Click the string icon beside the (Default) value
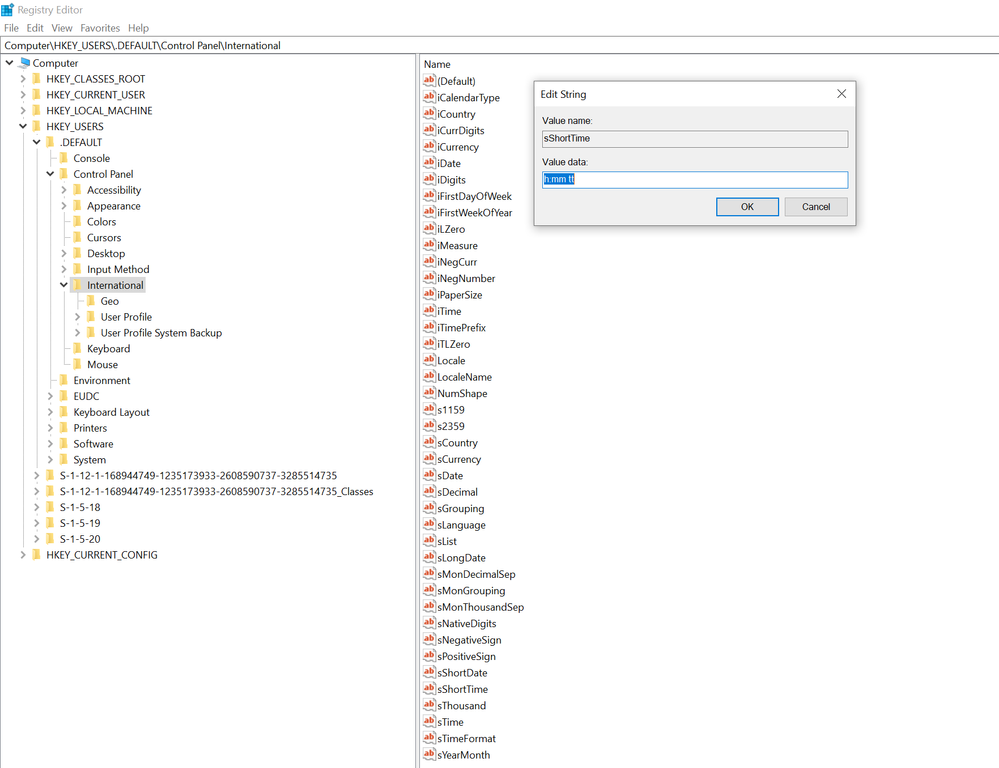The width and height of the screenshot is (999, 768). [430, 81]
